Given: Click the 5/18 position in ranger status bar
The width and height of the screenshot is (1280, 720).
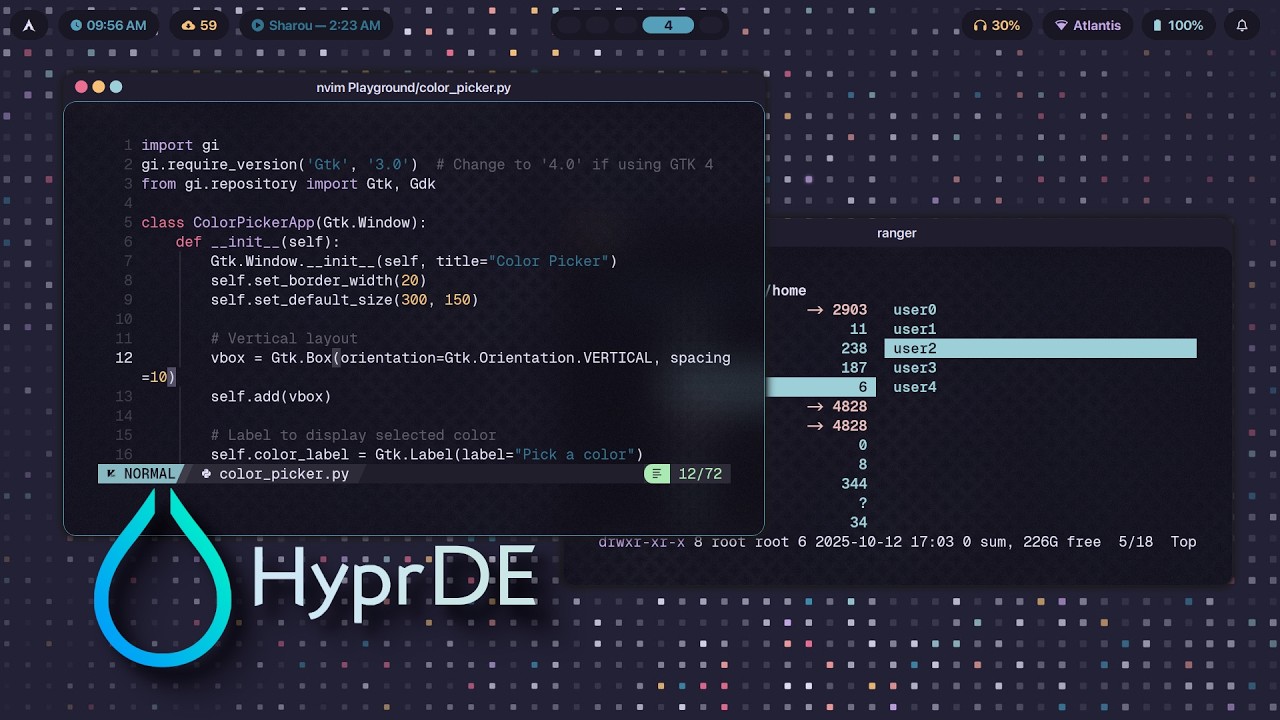Looking at the screenshot, I should pyautogui.click(x=1136, y=542).
